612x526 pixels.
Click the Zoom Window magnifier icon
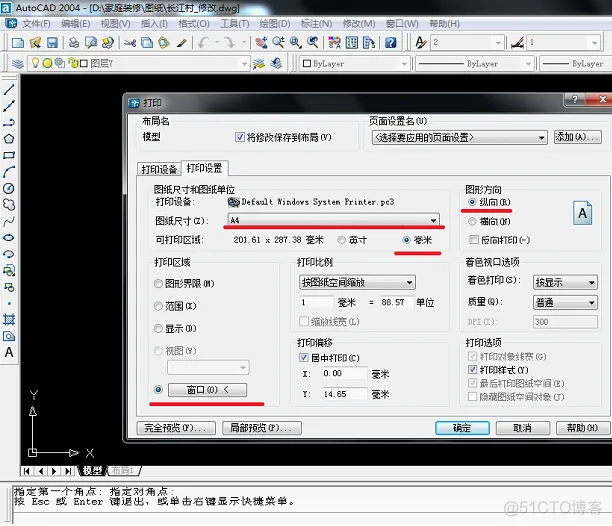point(295,43)
